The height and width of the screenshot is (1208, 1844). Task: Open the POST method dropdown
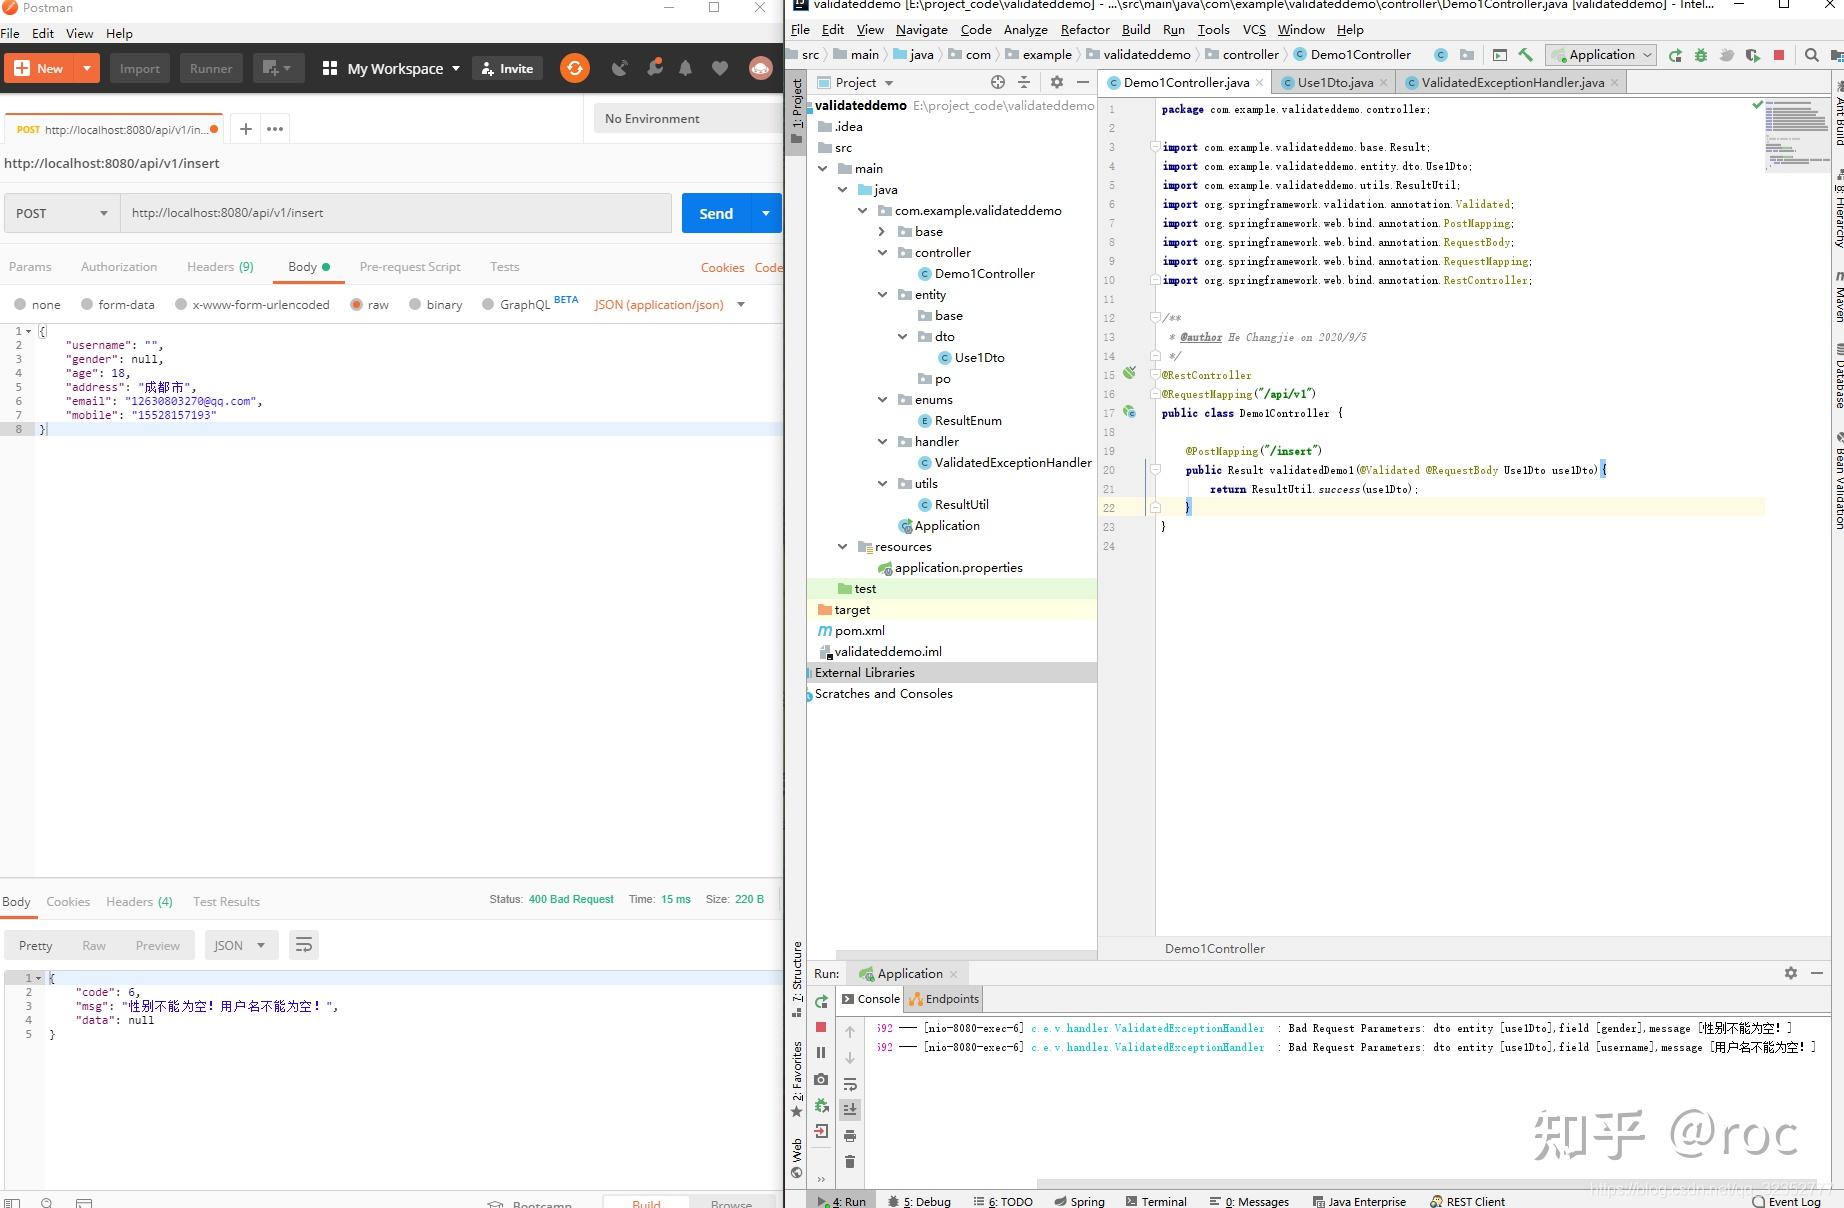pyautogui.click(x=60, y=213)
